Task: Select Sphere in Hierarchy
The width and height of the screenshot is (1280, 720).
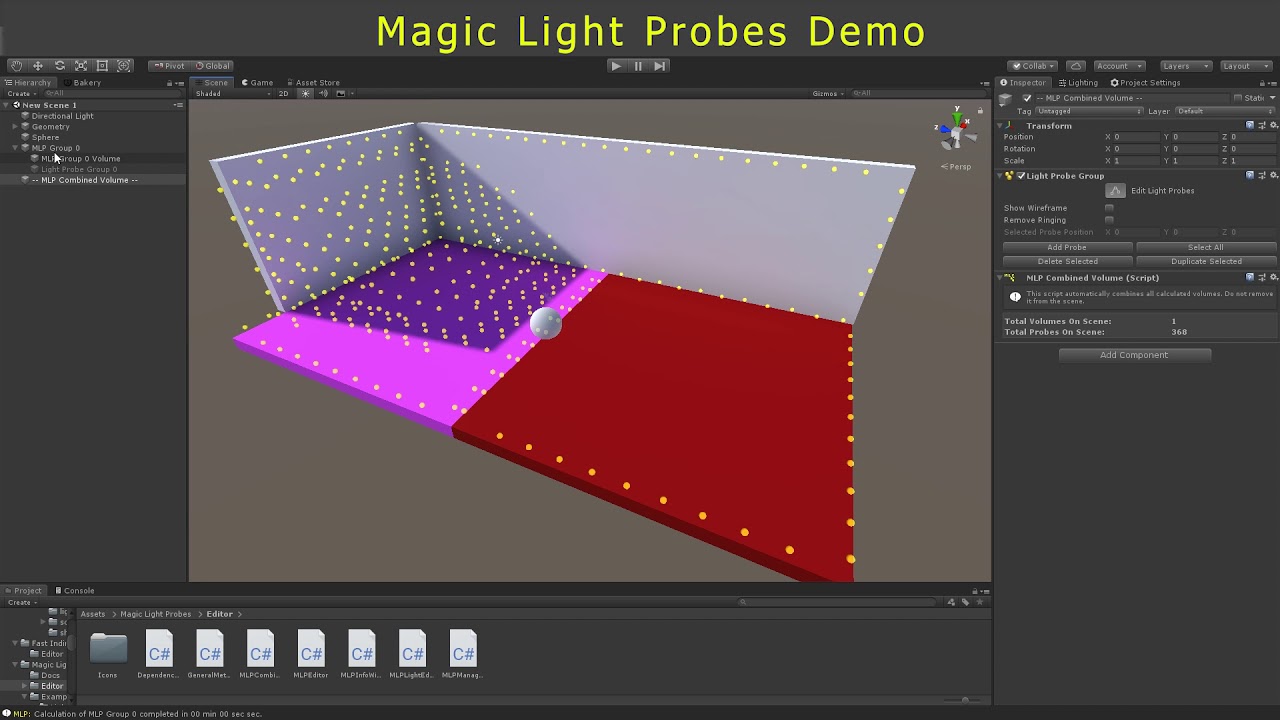Action: (45, 138)
